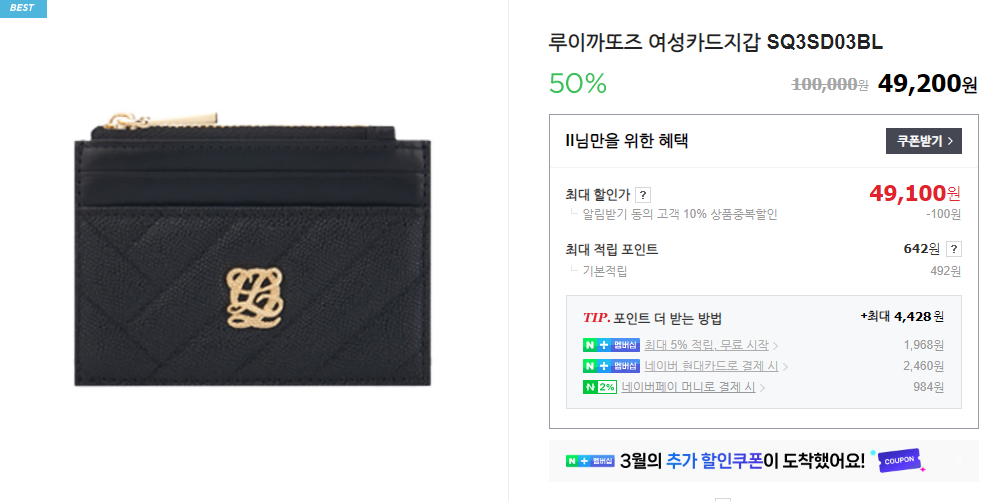Click the red 49,100원 maximum discount price
Image resolution: width=982 pixels, height=501 pixels.
coord(914,194)
